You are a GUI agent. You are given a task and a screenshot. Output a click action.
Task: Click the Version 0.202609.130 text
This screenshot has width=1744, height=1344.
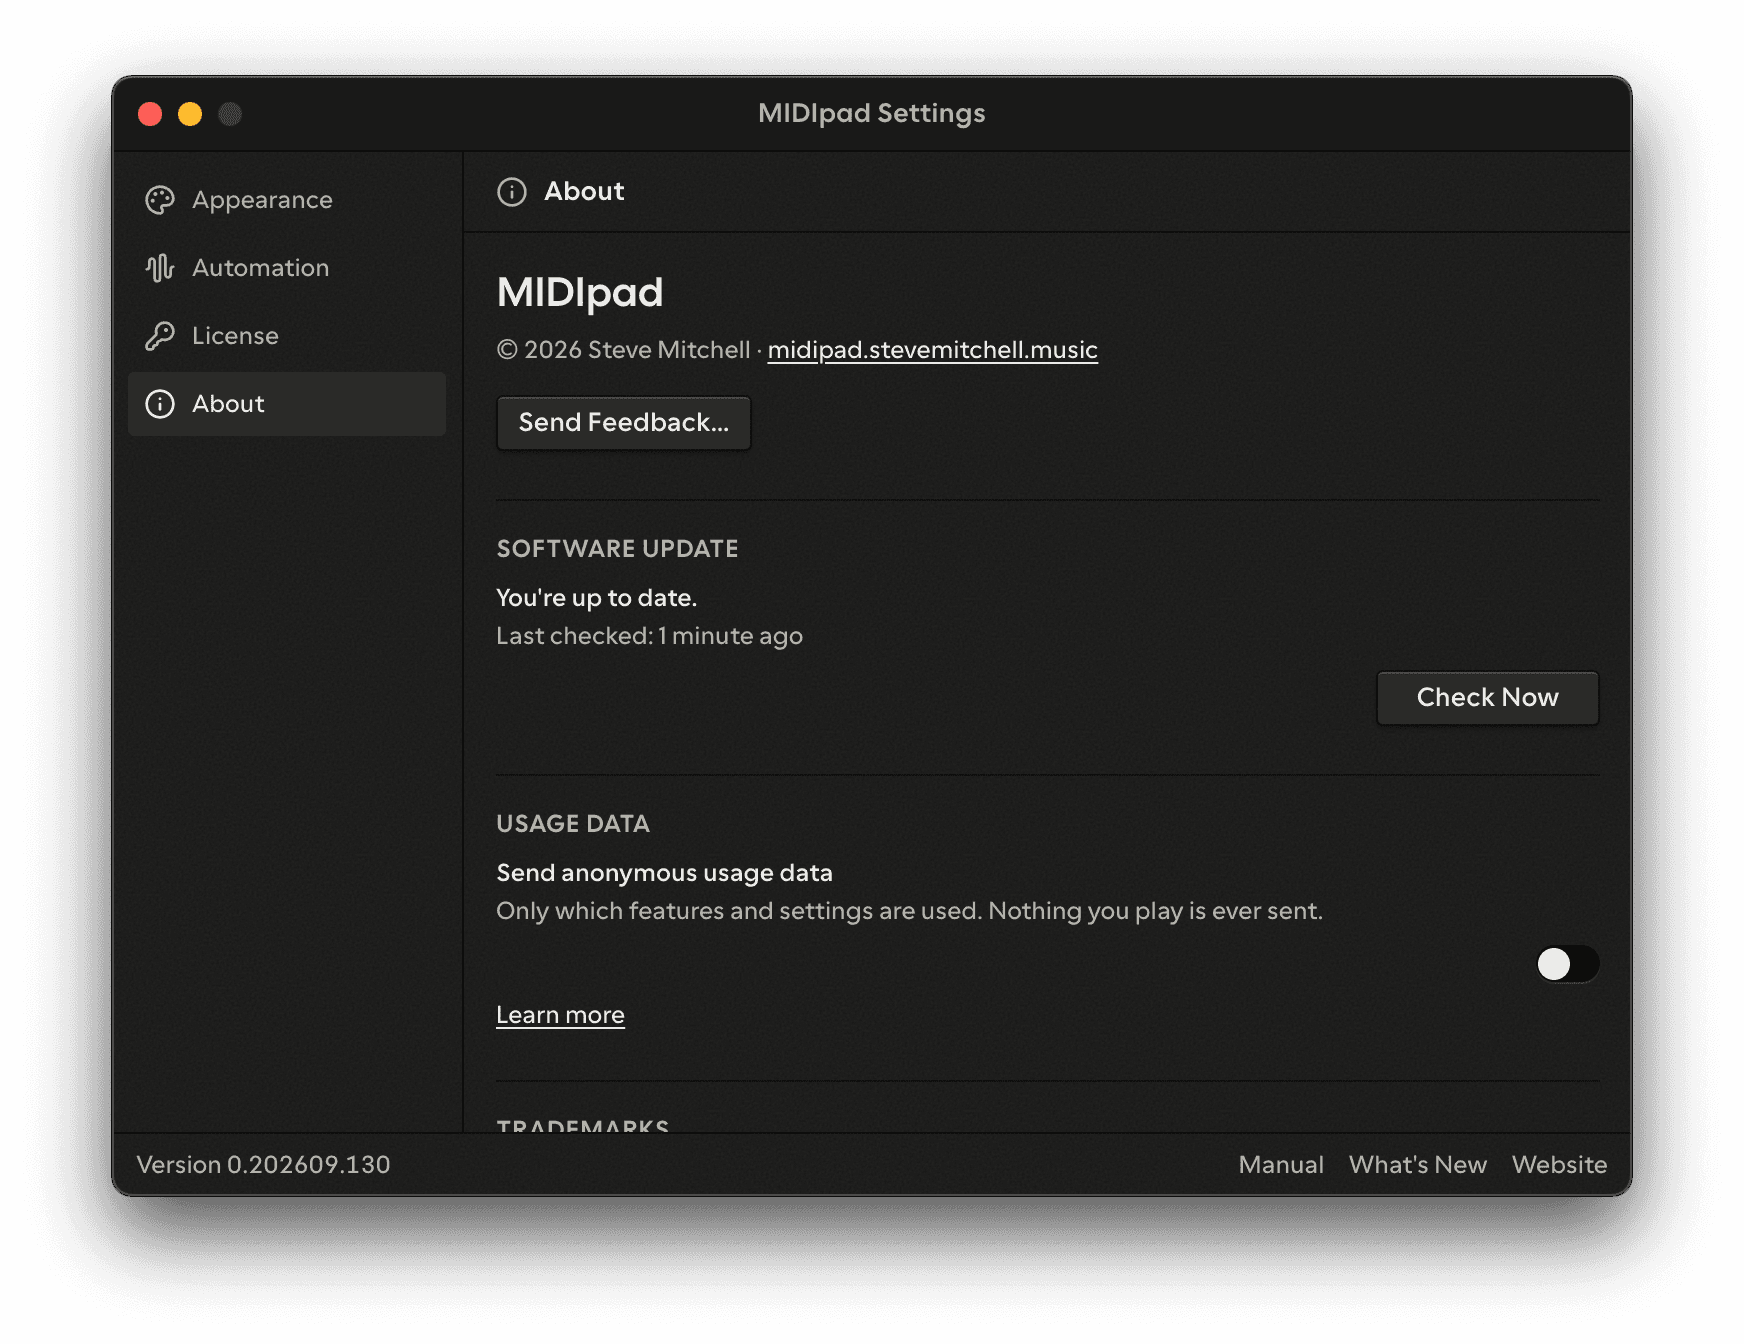[263, 1165]
